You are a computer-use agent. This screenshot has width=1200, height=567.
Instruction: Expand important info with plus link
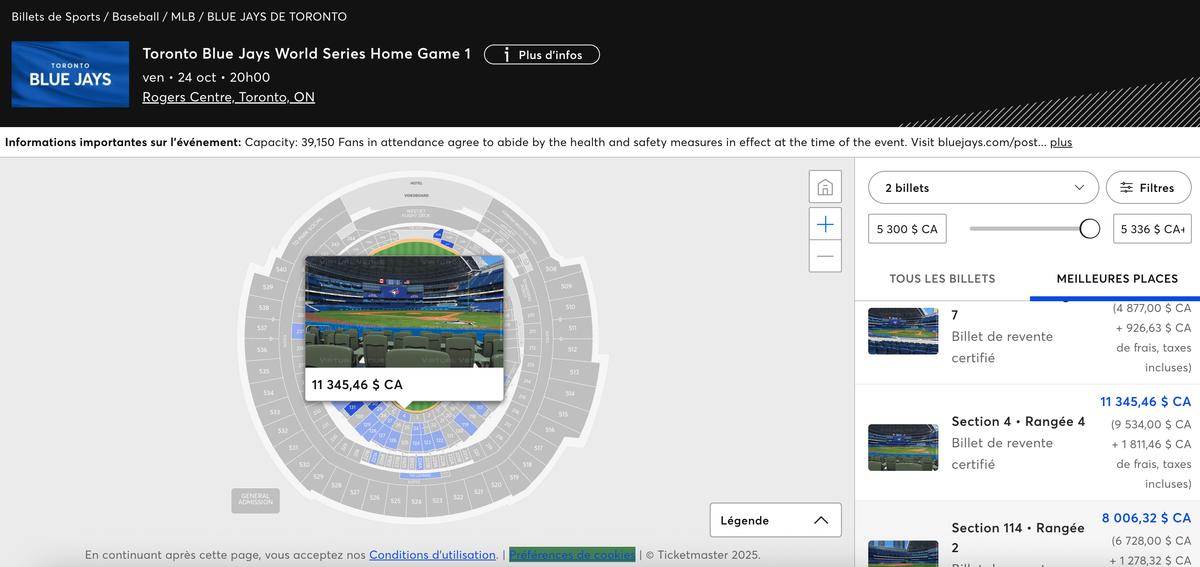[1060, 142]
